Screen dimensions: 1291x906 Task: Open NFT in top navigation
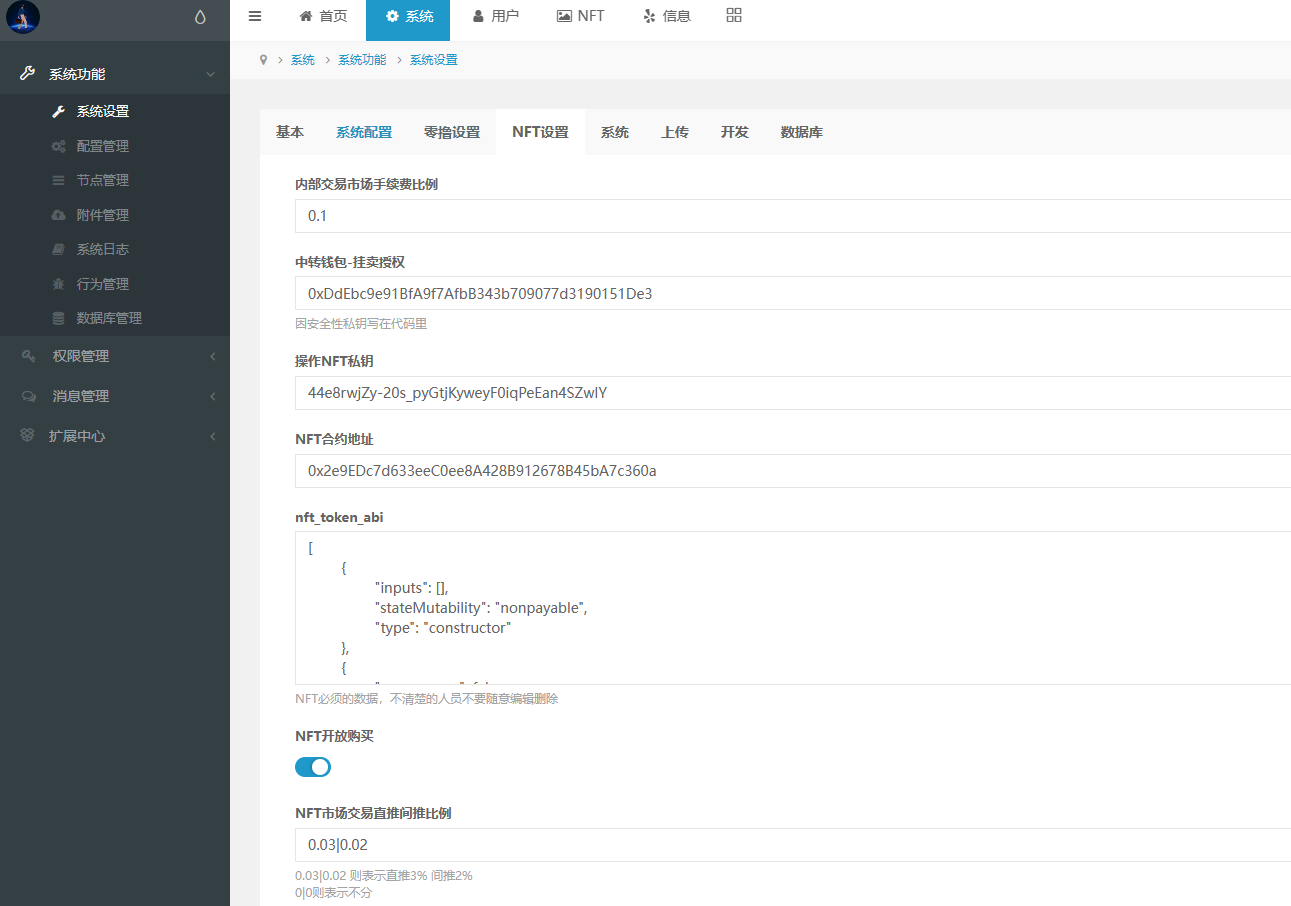tap(580, 16)
